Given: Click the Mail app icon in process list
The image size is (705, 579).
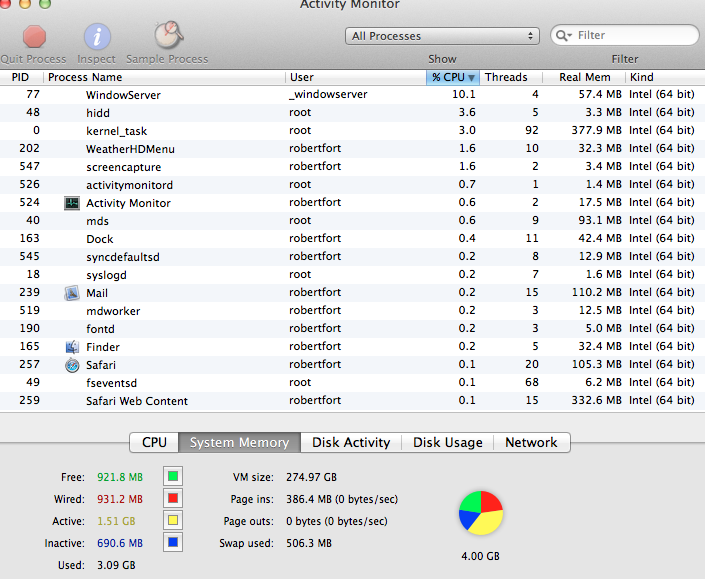Looking at the screenshot, I should click(72, 293).
